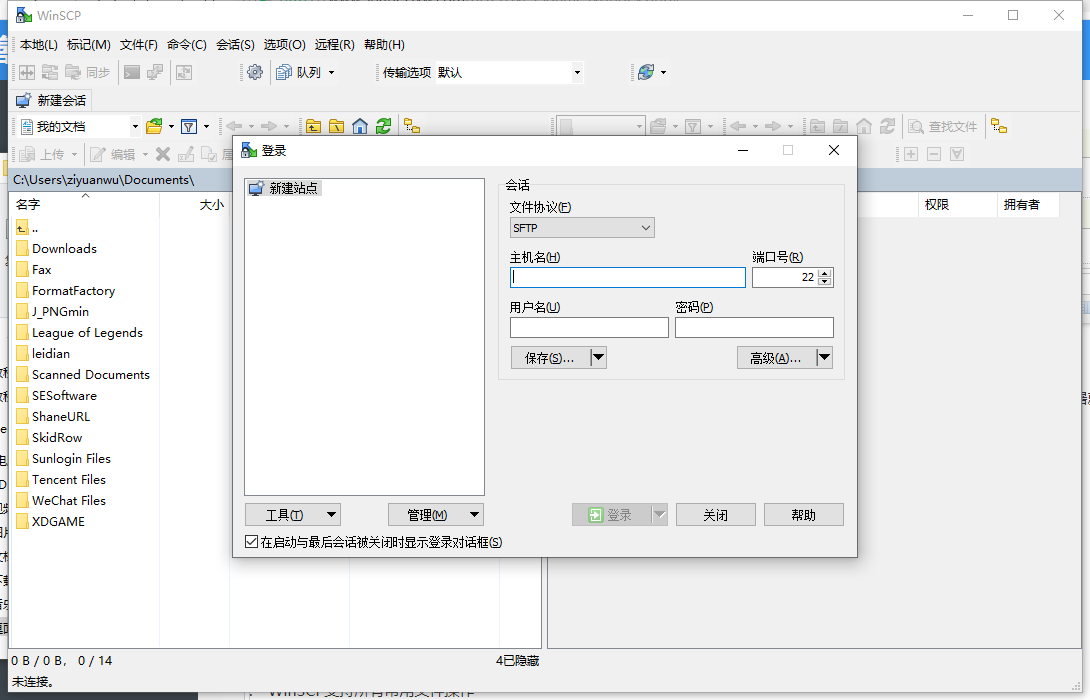Open the 队列 queue icon
This screenshot has height=700, width=1090.
(285, 72)
